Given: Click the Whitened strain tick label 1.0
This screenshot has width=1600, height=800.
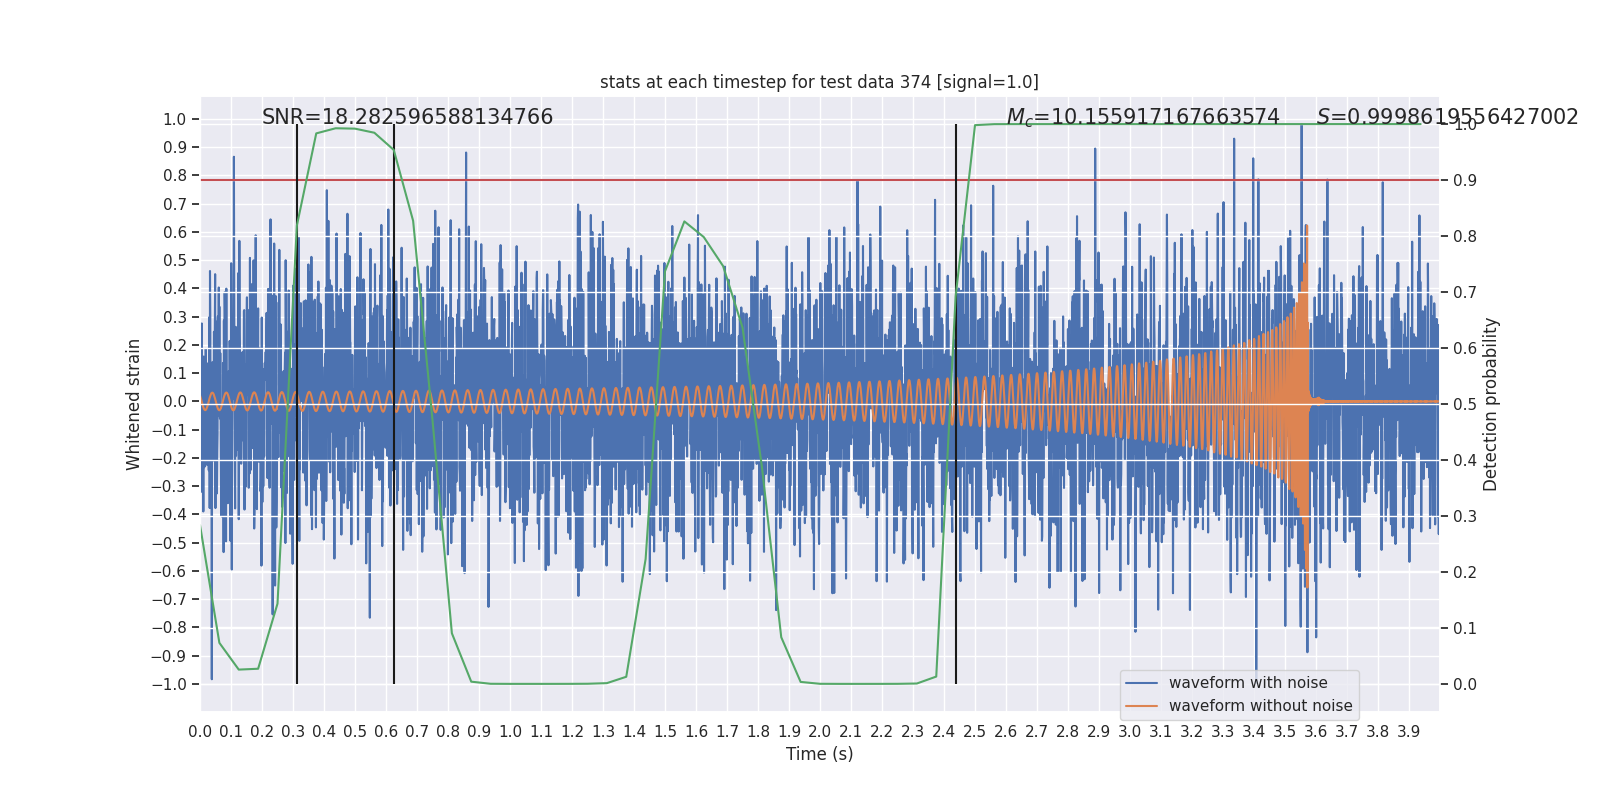Looking at the screenshot, I should 175,120.
